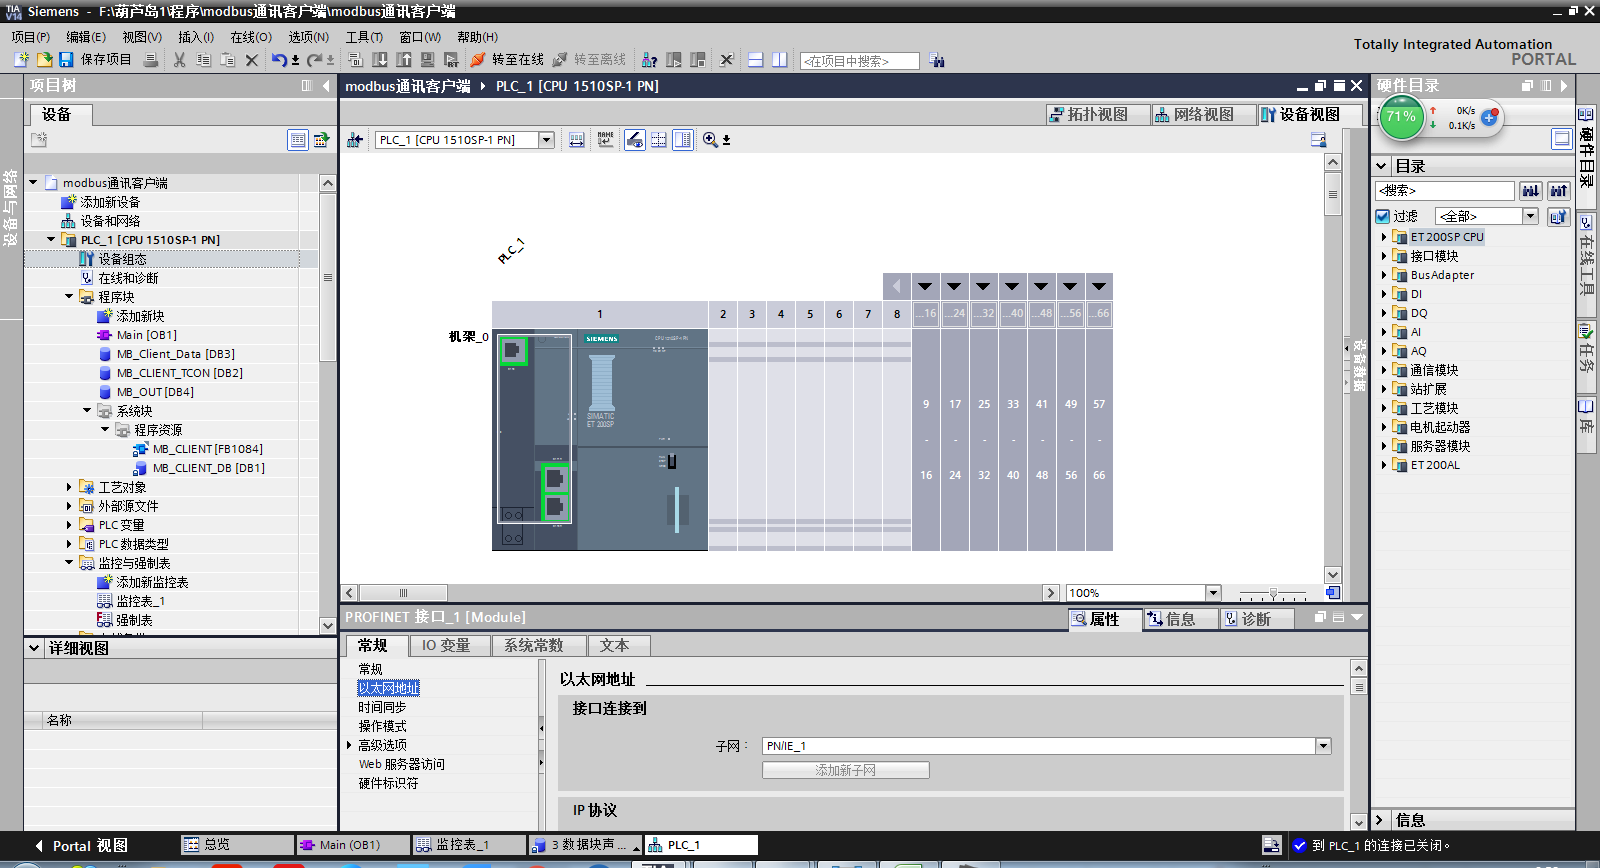Select 时间同步 in properties navigation
The image size is (1600, 868).
382,707
